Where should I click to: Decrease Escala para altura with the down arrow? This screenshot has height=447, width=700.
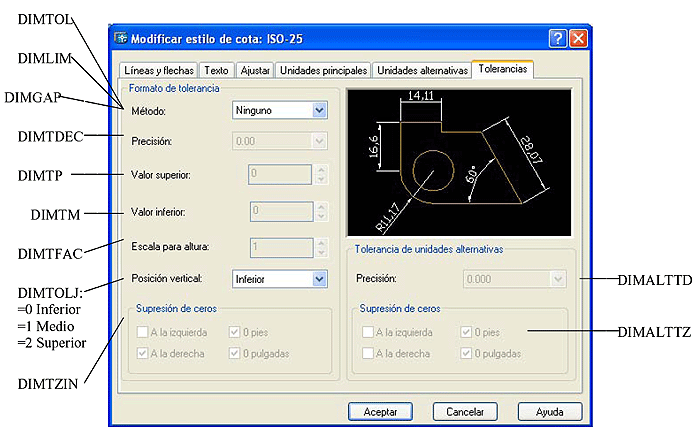click(x=321, y=253)
